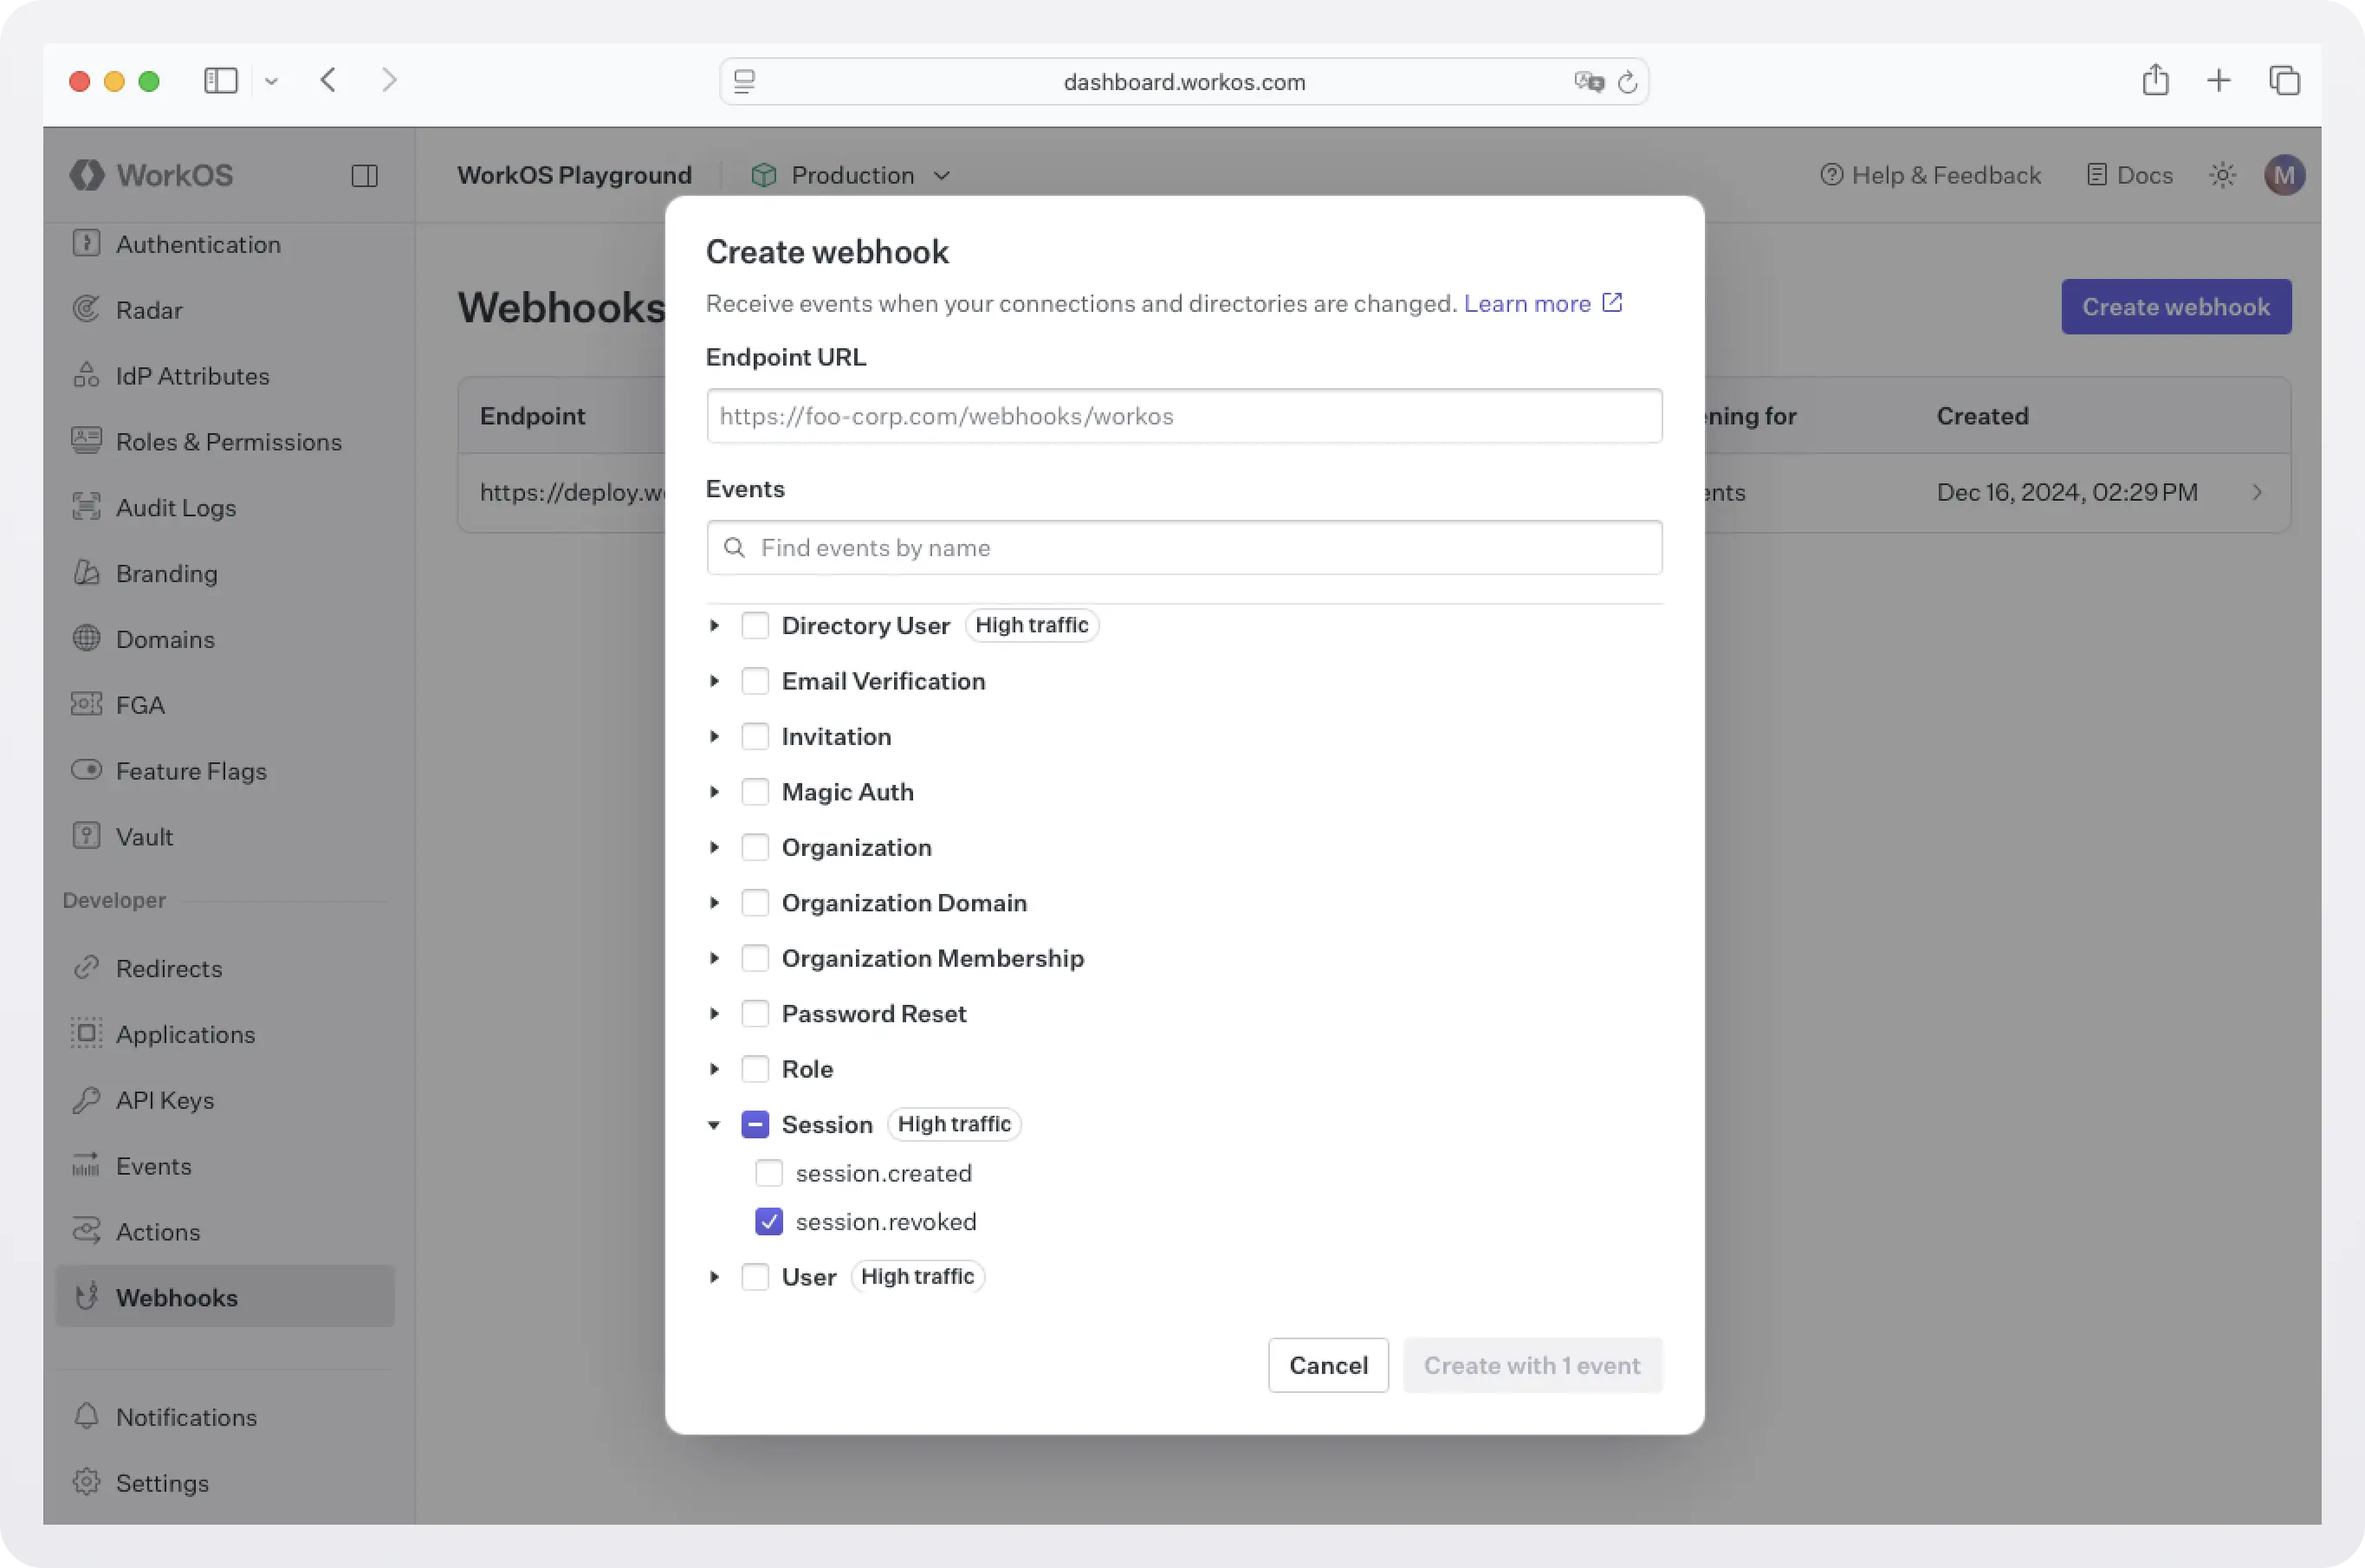Screen dimensions: 2365x1568
Task: Expand the Email Verification event group
Action: pos(714,681)
